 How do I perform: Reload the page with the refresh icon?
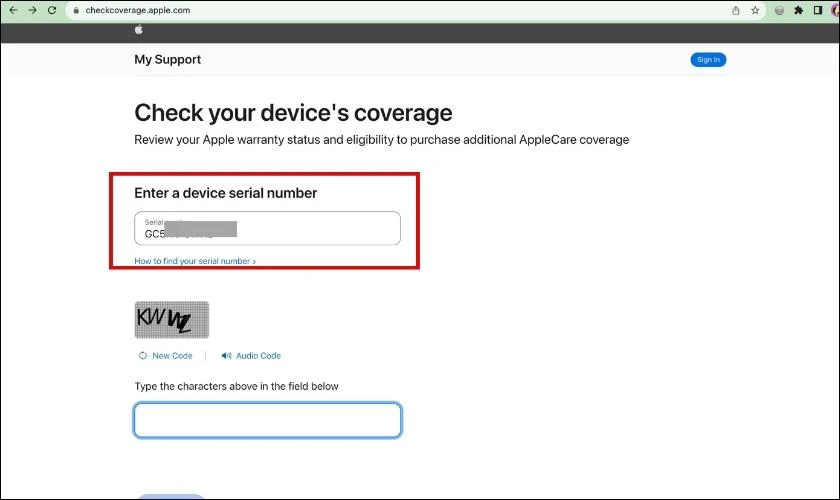pos(52,10)
